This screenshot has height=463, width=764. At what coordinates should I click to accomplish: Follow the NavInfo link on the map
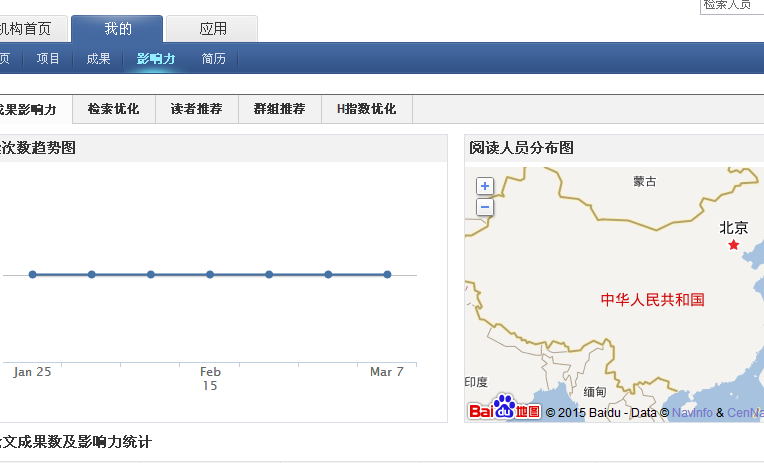(692, 413)
